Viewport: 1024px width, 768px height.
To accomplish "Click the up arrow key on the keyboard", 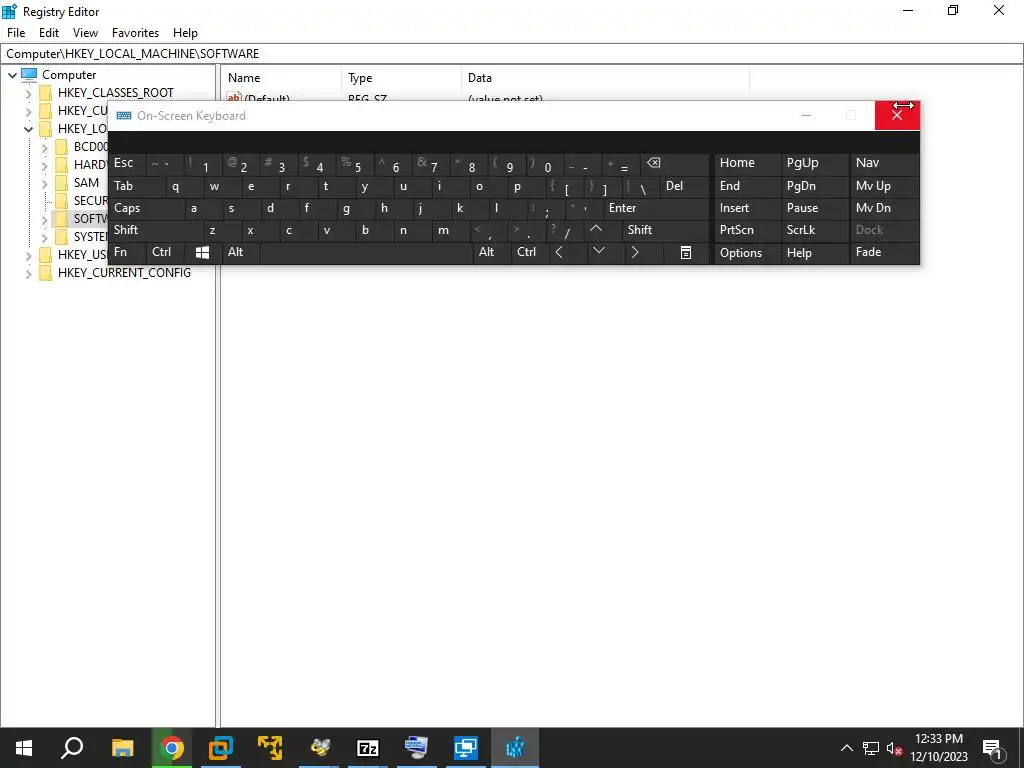I will (596, 230).
